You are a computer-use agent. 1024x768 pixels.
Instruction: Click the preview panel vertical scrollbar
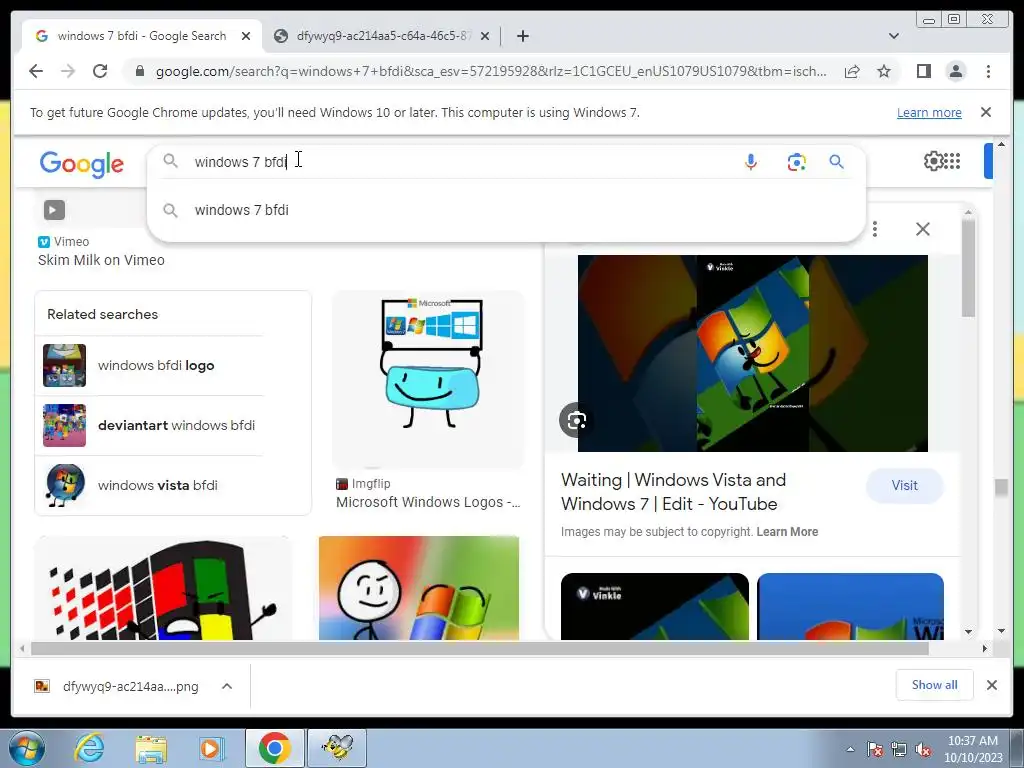tap(968, 268)
